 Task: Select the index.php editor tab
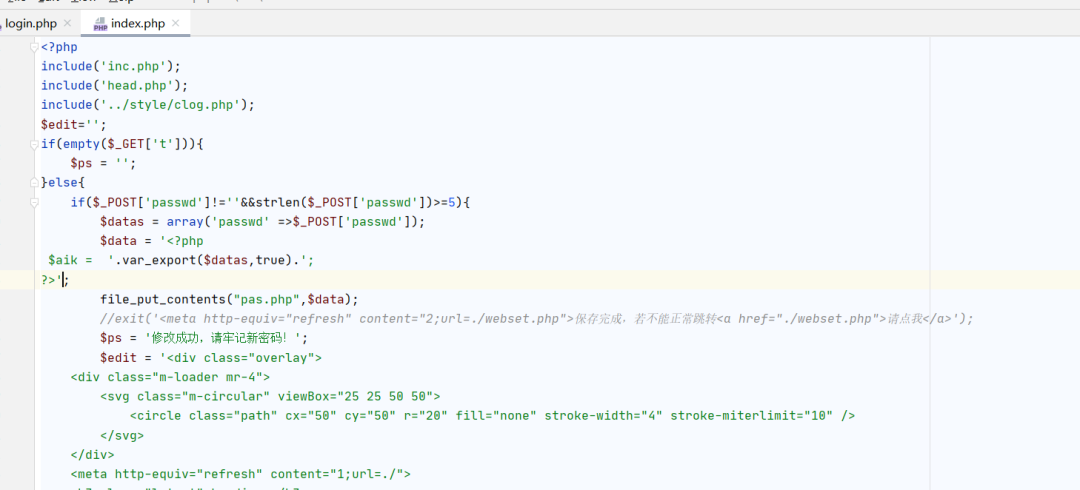(137, 23)
